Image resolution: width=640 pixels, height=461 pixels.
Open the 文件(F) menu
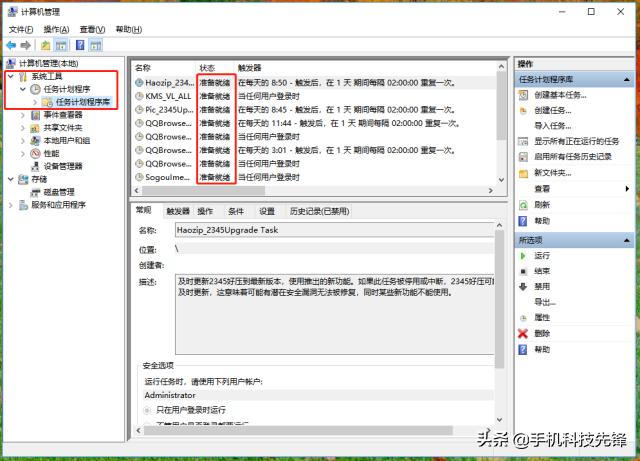coord(21,29)
